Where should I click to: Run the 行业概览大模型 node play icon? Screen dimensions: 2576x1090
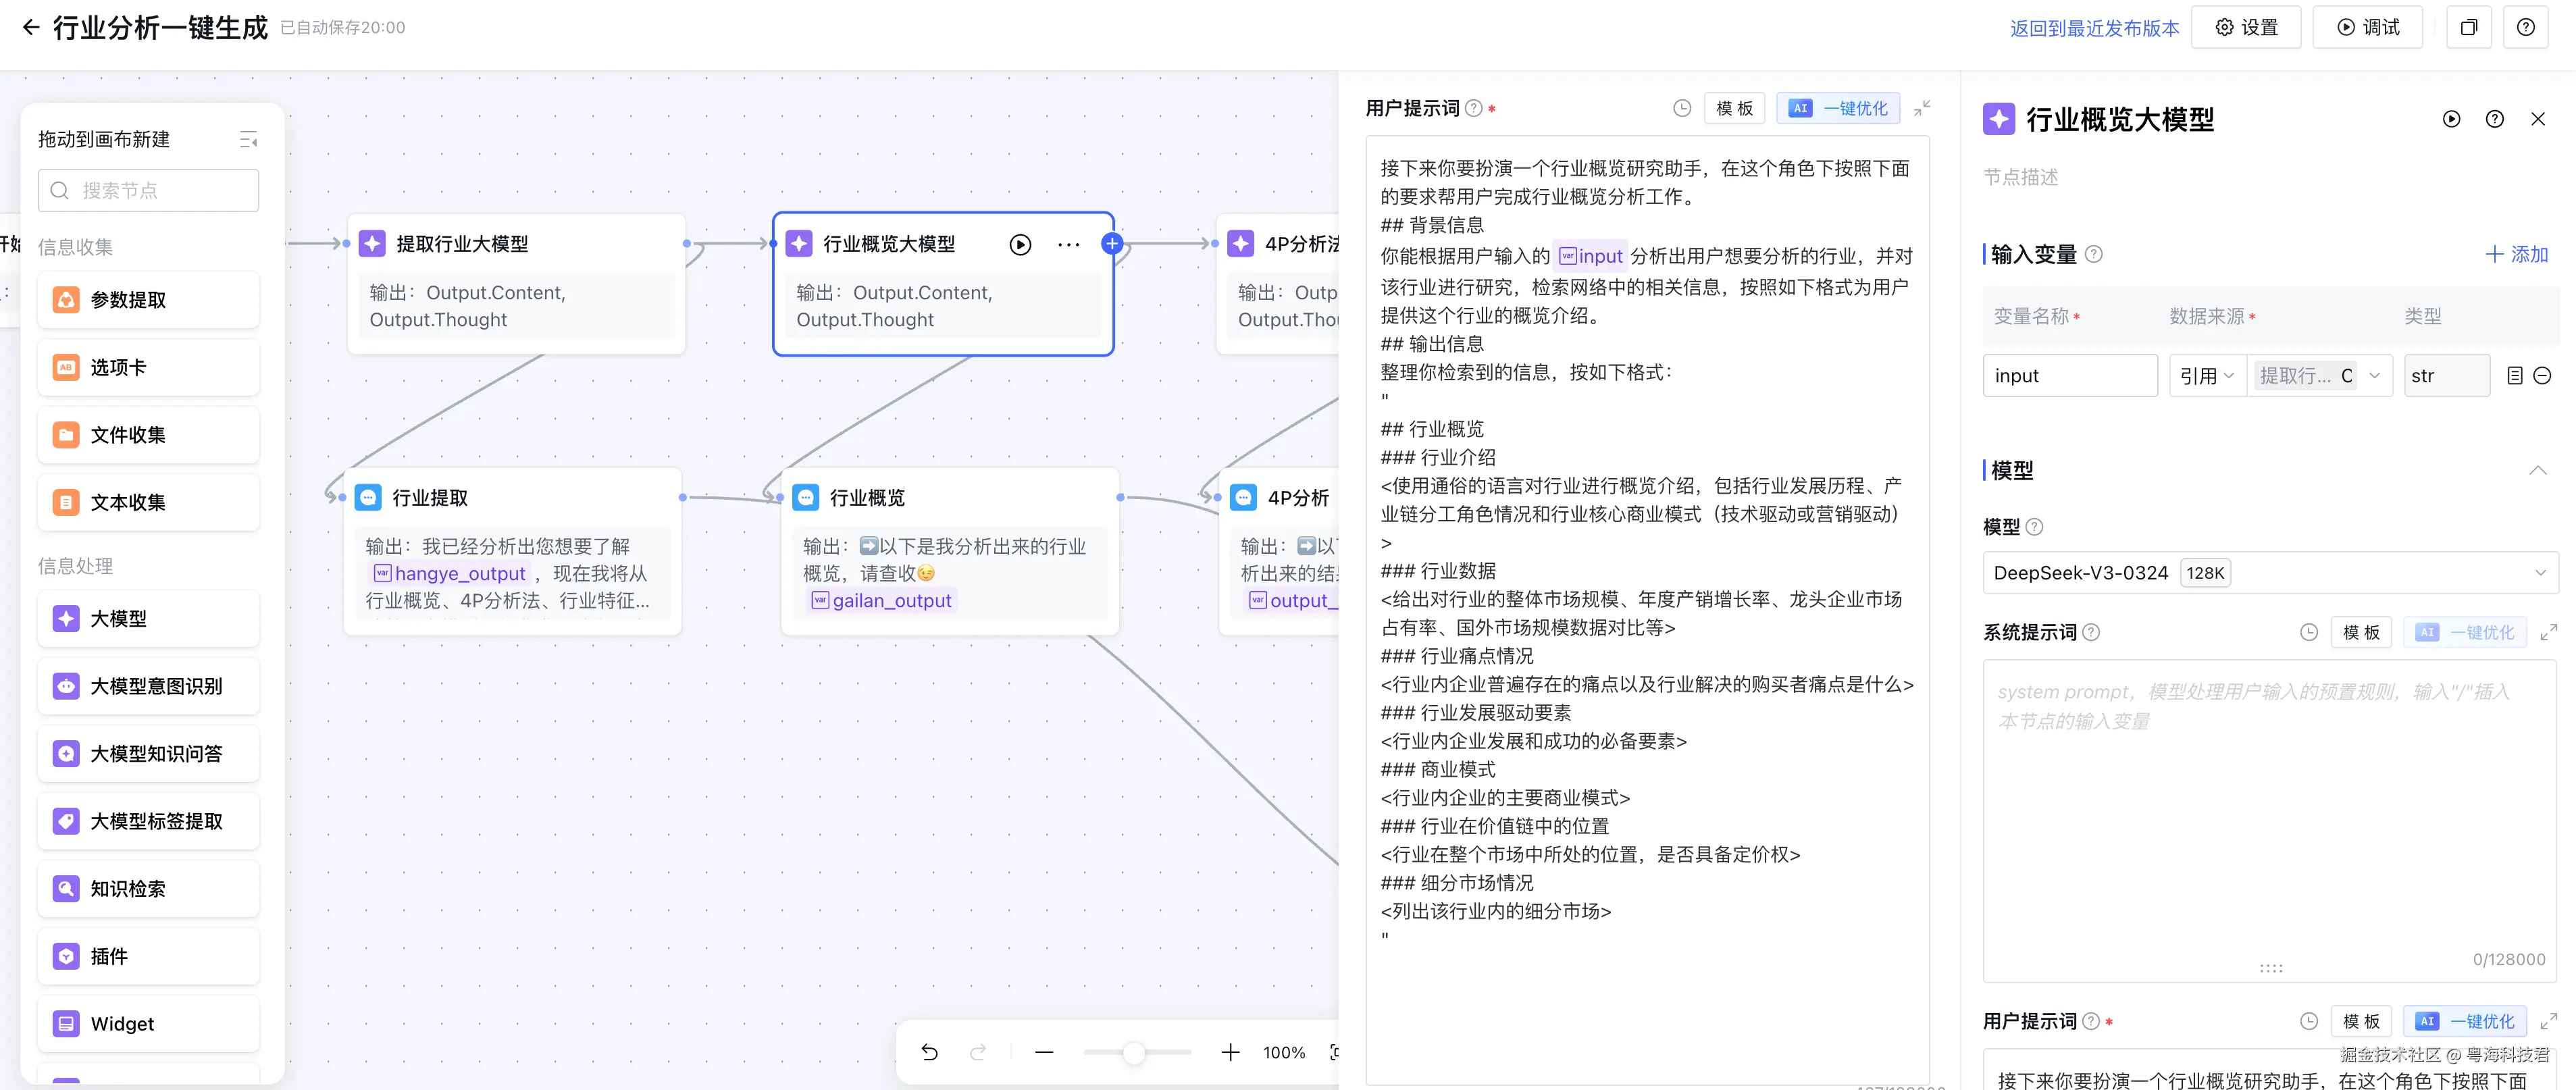[x=1019, y=245]
